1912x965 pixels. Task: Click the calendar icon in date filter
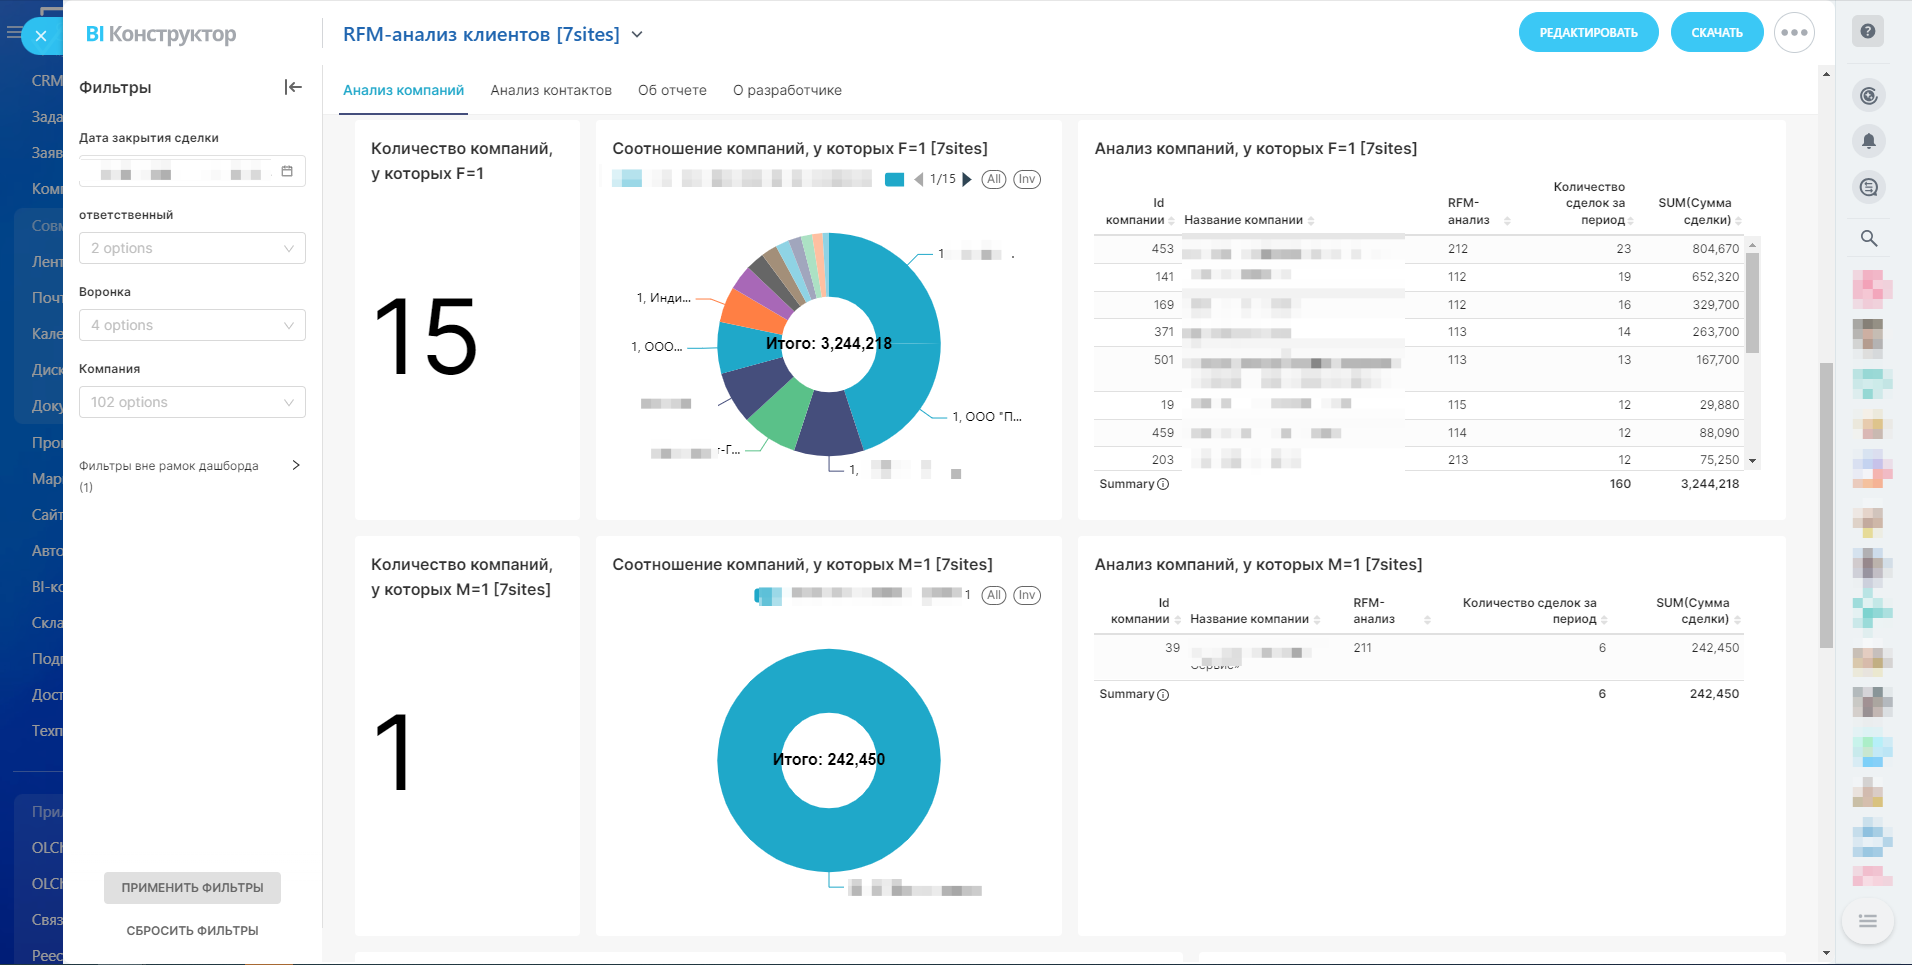coord(287,172)
